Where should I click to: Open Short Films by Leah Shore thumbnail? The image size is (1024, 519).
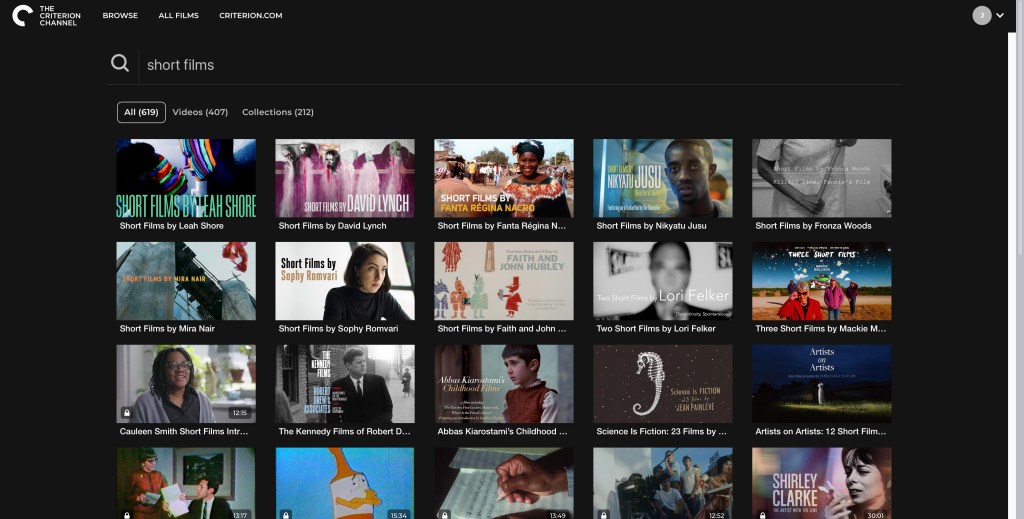pyautogui.click(x=185, y=177)
